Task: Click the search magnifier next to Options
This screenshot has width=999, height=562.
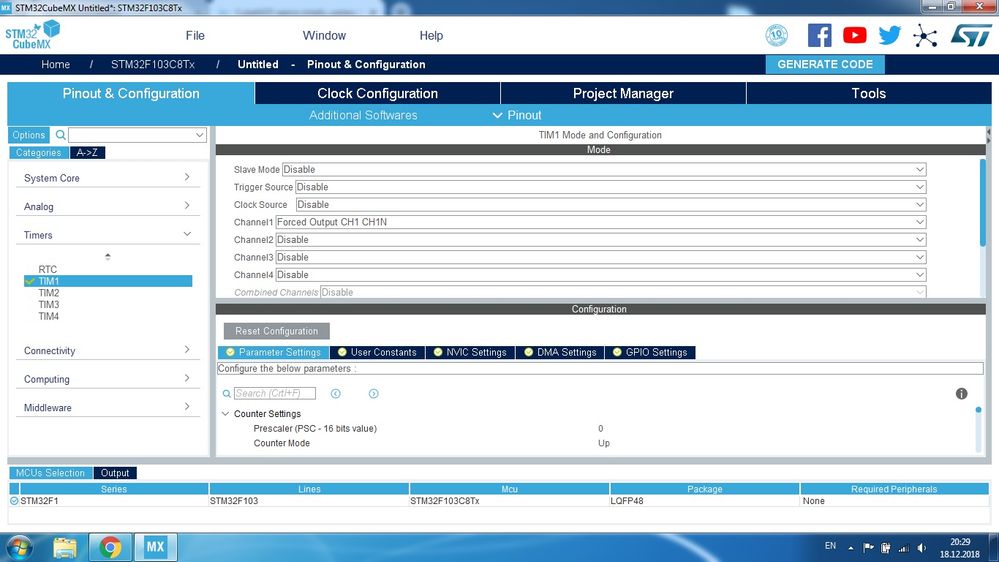Action: [61, 135]
